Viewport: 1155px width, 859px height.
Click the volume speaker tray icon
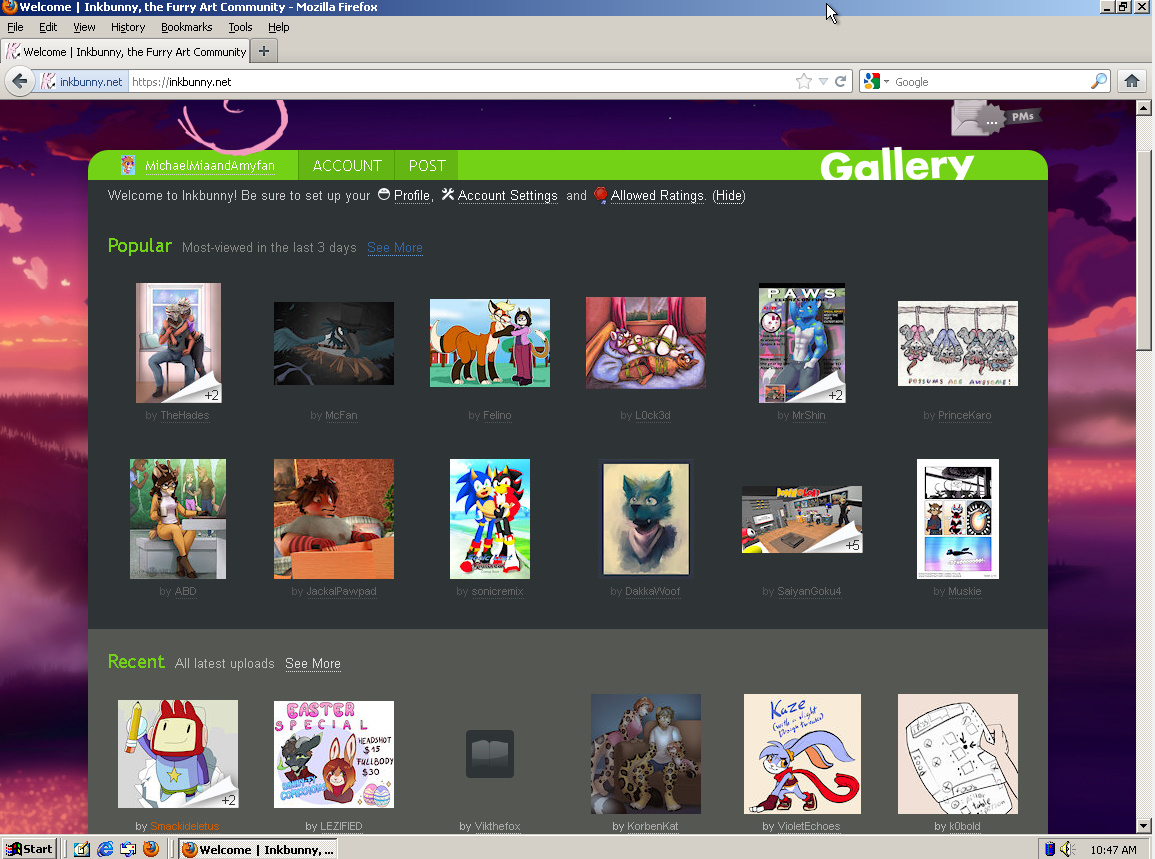point(1068,849)
